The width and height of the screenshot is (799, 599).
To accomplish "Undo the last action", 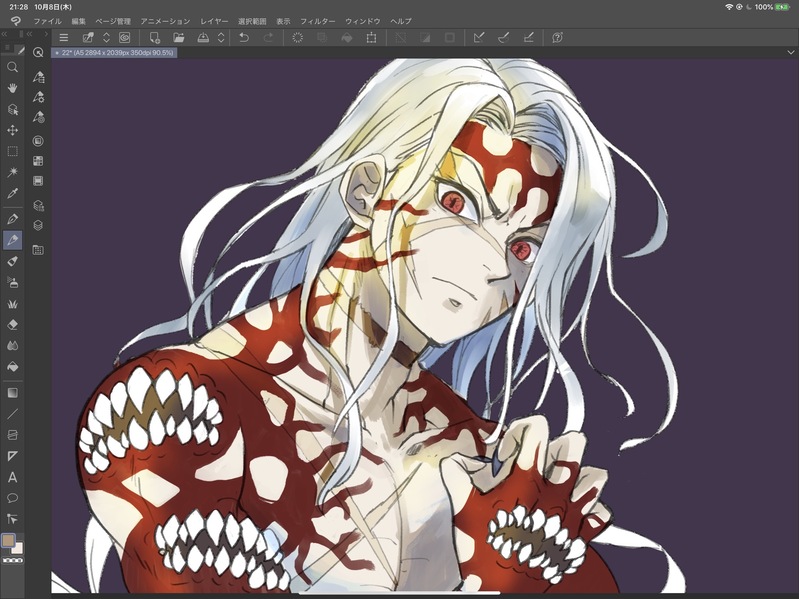I will tap(244, 38).
